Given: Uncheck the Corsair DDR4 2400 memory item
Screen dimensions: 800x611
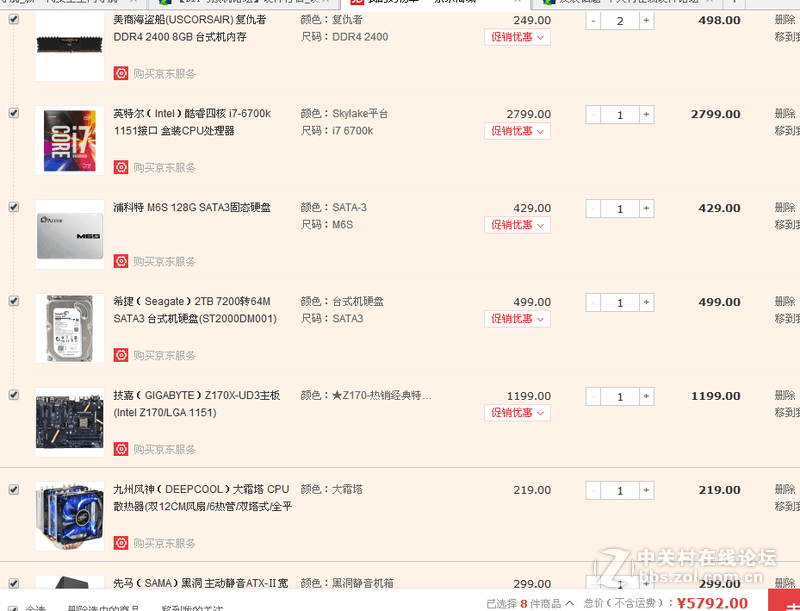Looking at the screenshot, I should pyautogui.click(x=14, y=19).
